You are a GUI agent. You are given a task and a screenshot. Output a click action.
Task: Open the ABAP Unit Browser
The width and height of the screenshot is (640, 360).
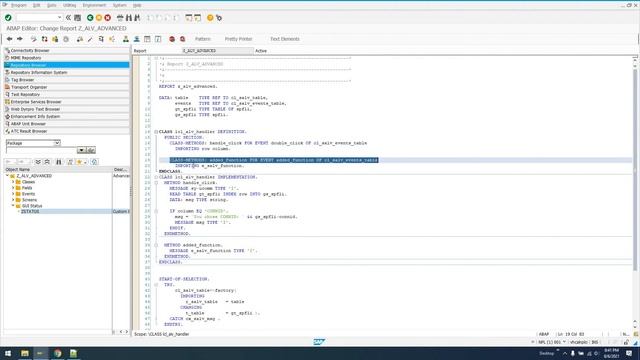pos(67,124)
